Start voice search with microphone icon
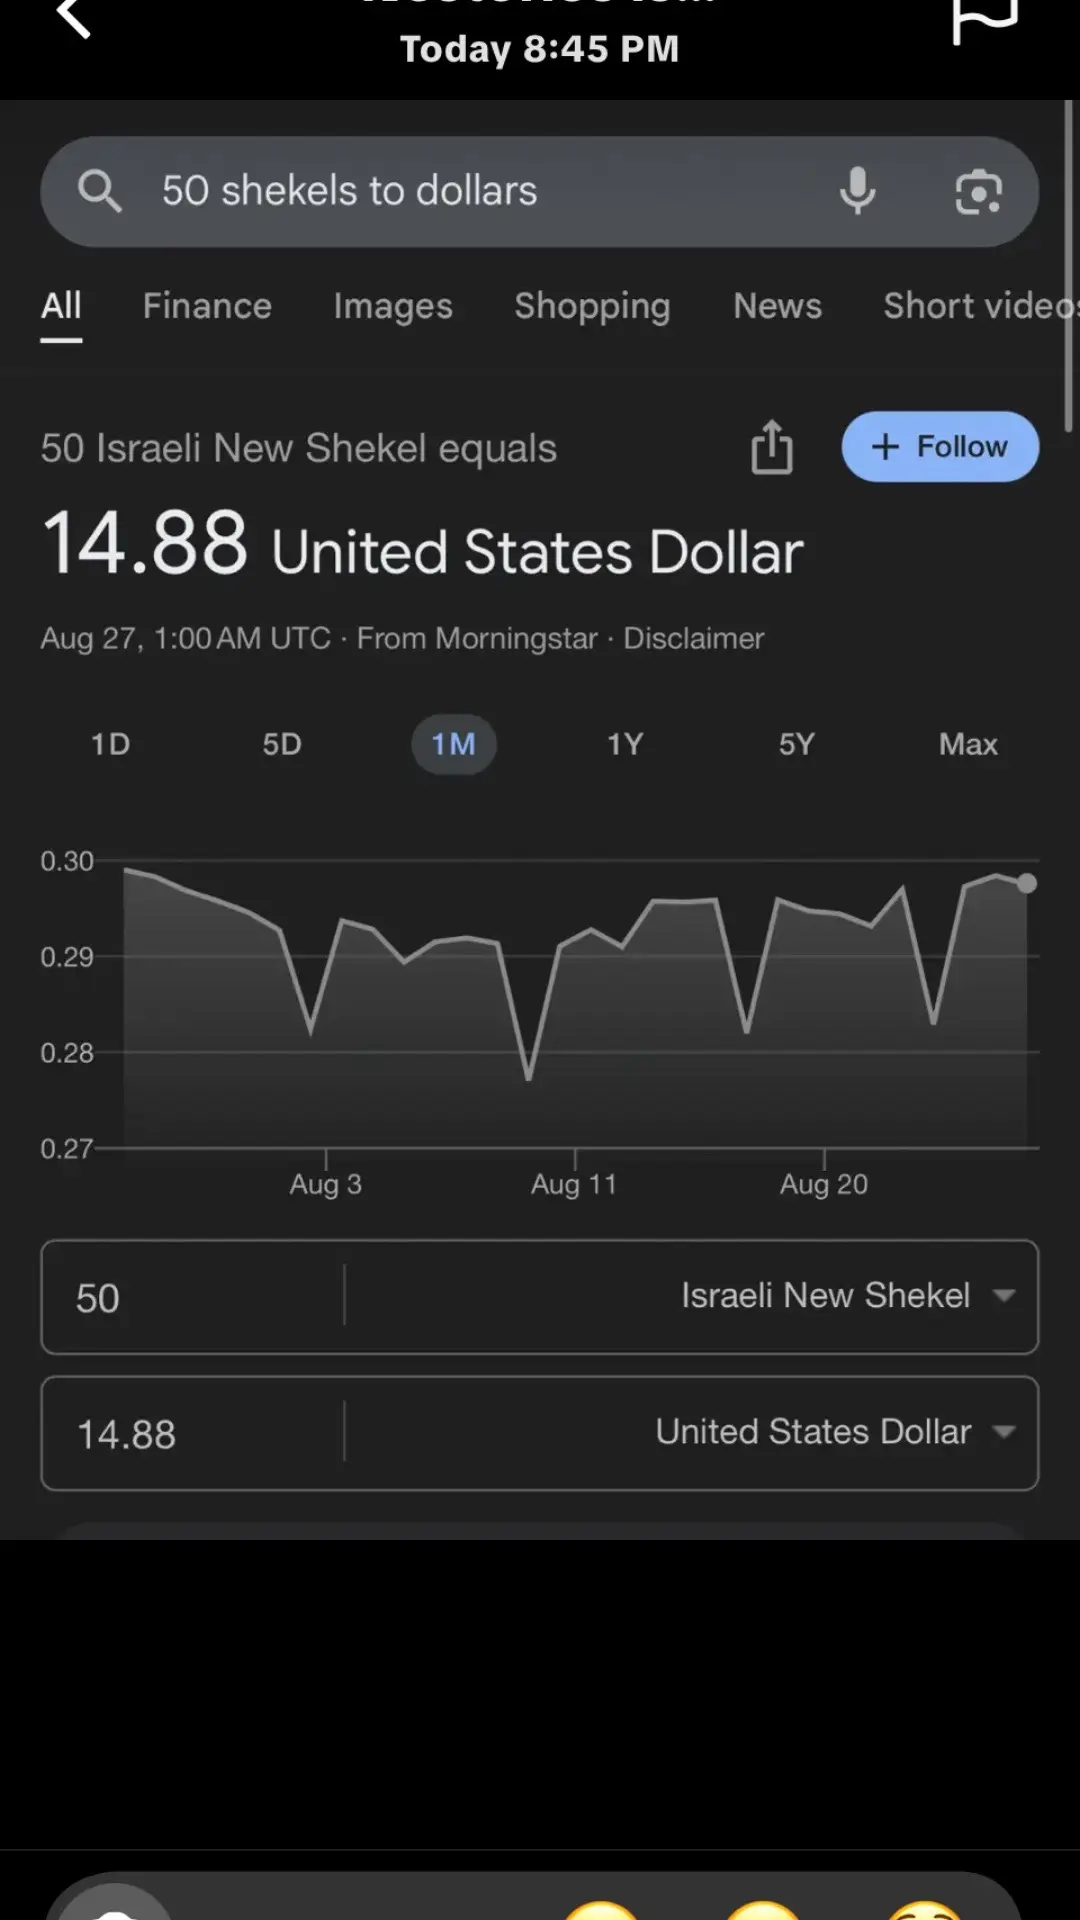 (857, 191)
